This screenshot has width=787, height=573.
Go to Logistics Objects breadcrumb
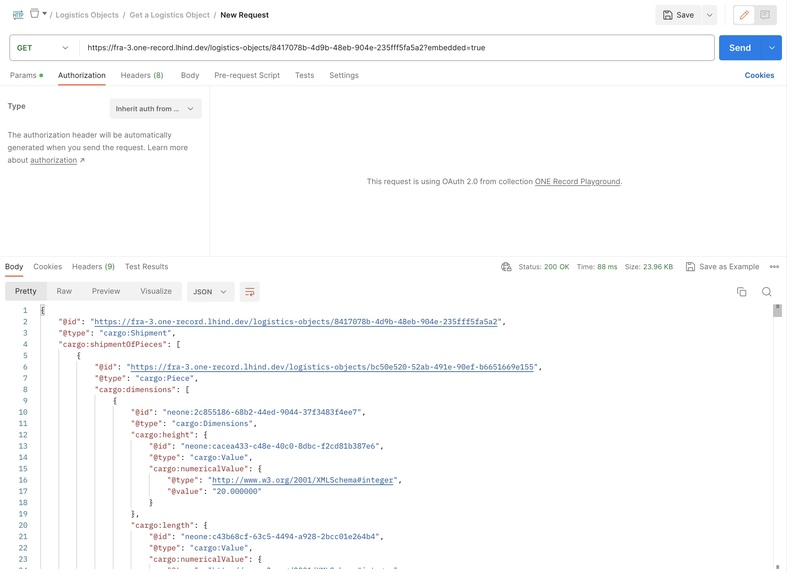coord(87,15)
